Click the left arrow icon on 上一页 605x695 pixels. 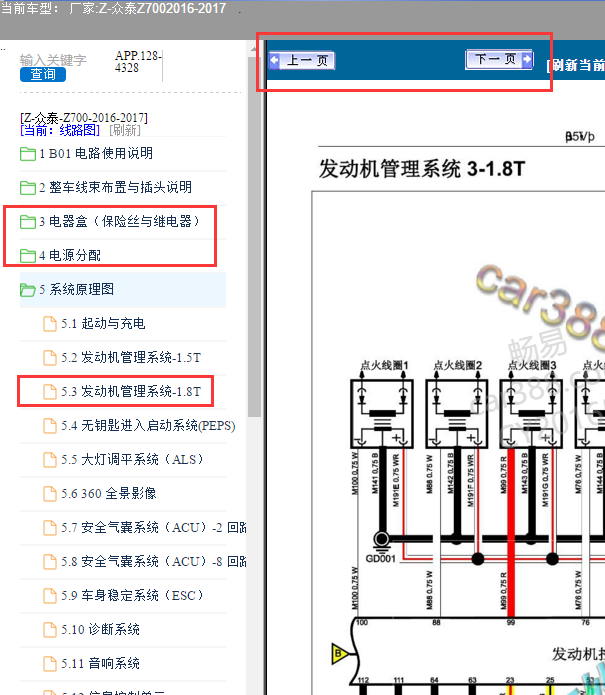coord(275,60)
